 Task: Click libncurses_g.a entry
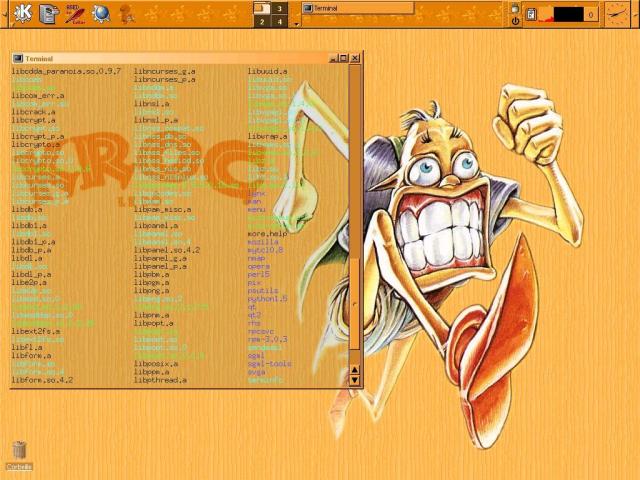coord(164,71)
